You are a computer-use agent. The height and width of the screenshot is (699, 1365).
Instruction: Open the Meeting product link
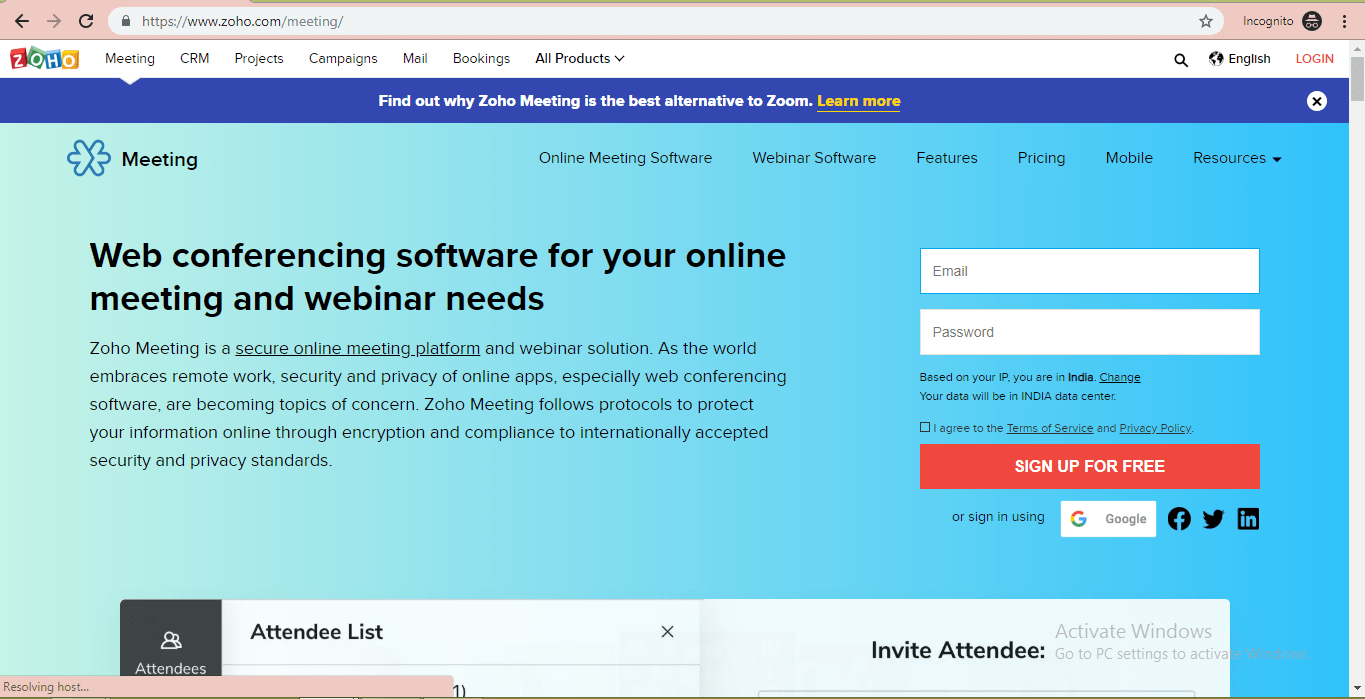pos(130,59)
